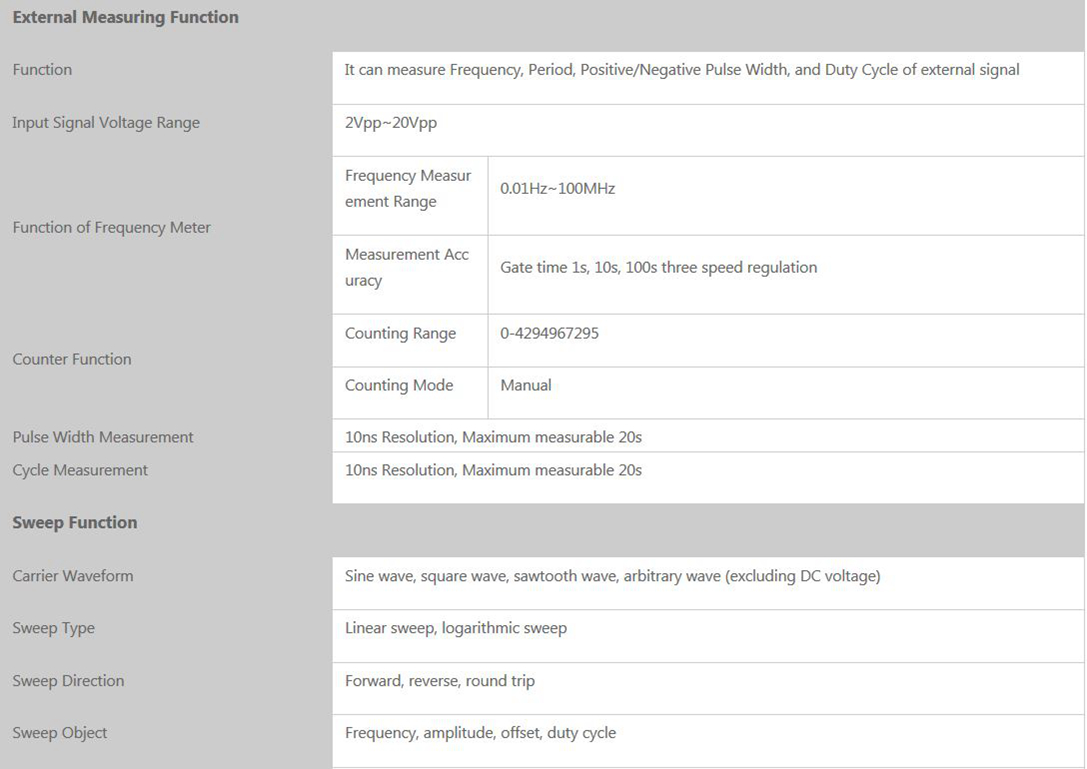
Task: Select the Function of Frequency Meter label
Action: click(x=111, y=228)
